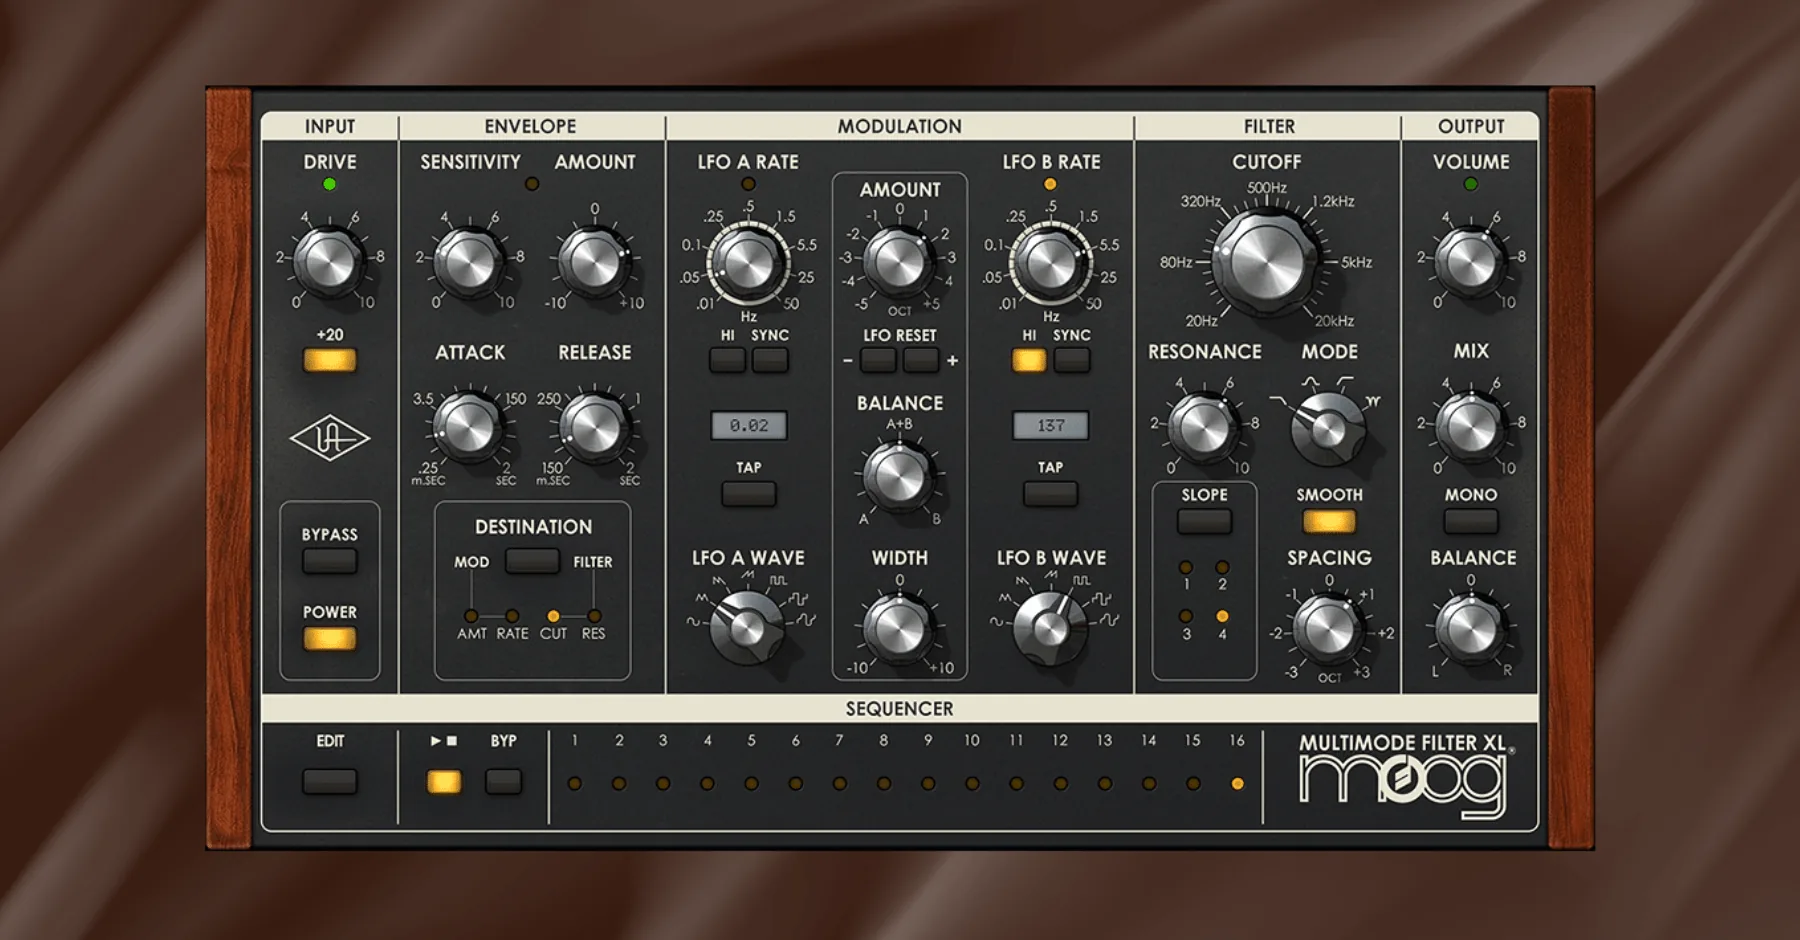
Task: Click sequencer step 8 LED
Action: coord(884,784)
